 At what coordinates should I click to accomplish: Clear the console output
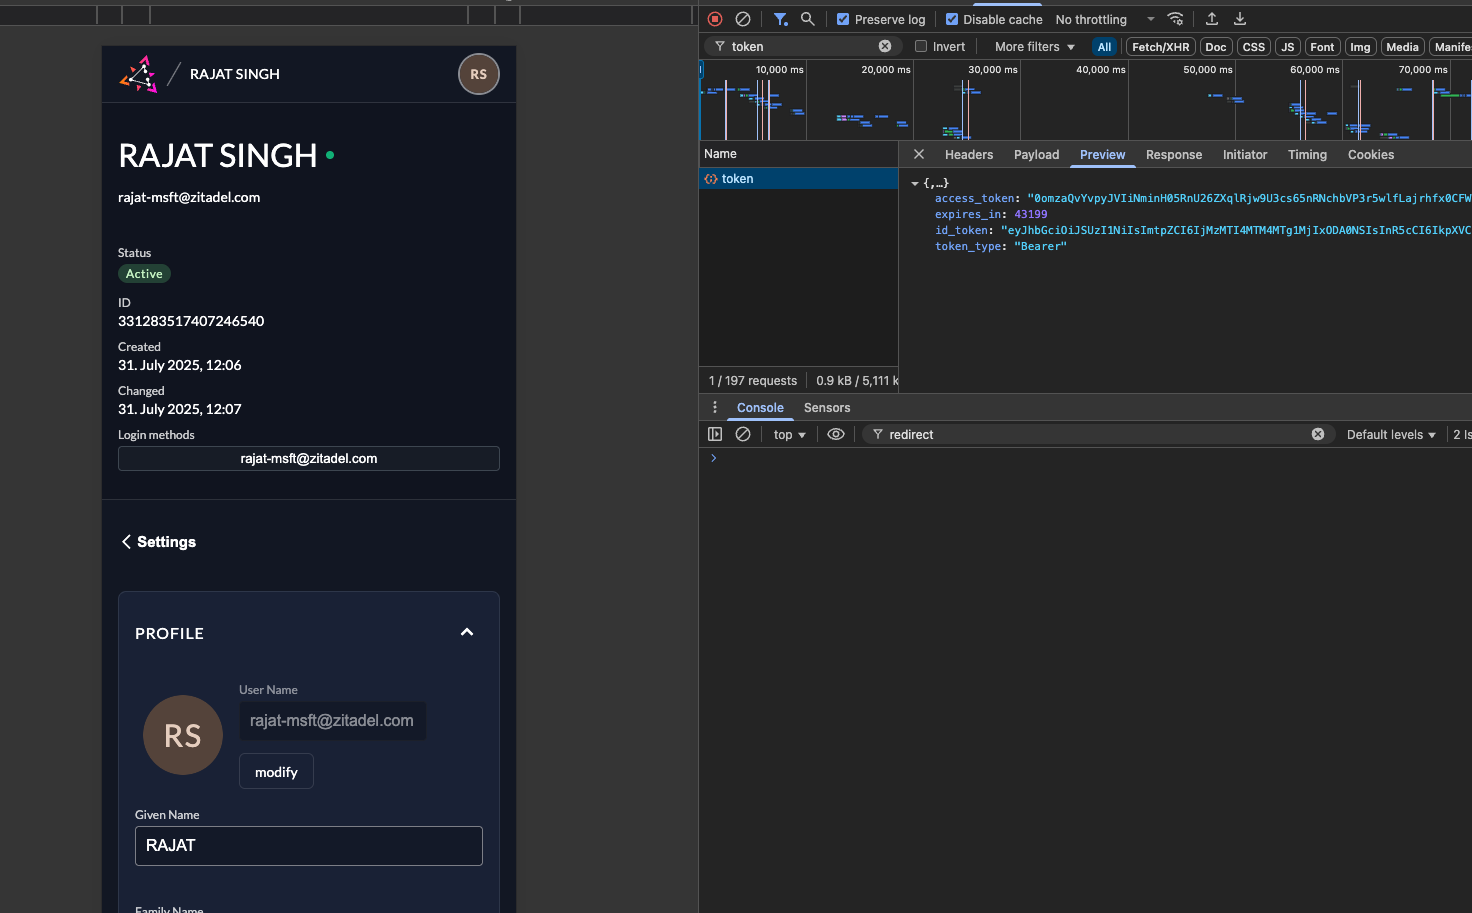(743, 434)
